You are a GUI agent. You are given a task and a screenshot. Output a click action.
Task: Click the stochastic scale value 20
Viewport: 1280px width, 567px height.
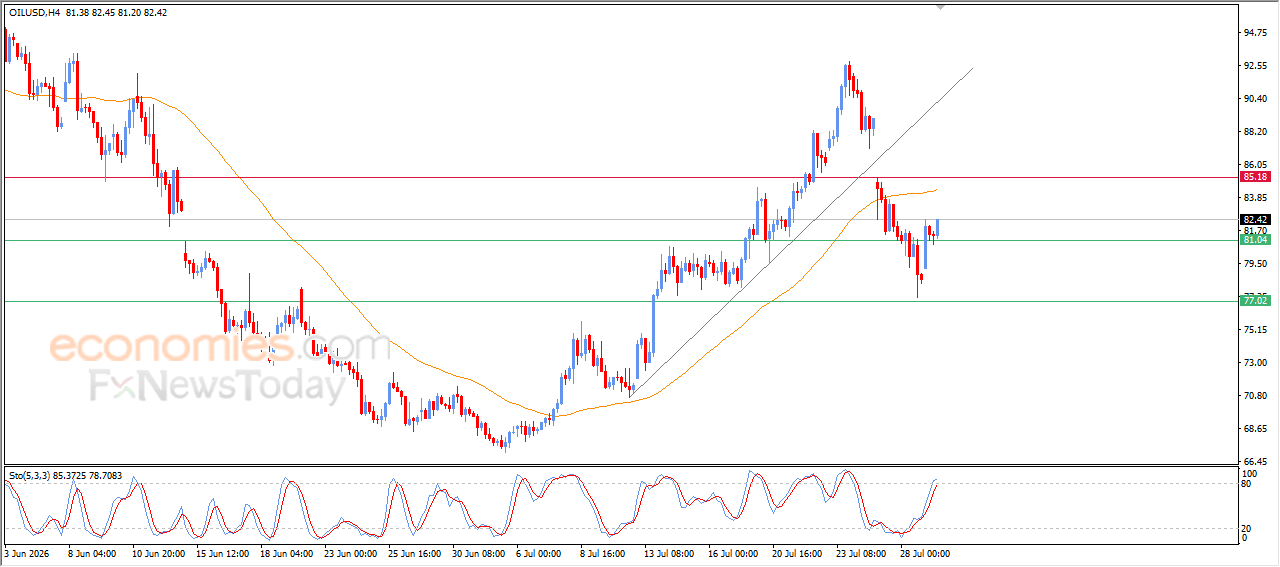pos(1247,528)
